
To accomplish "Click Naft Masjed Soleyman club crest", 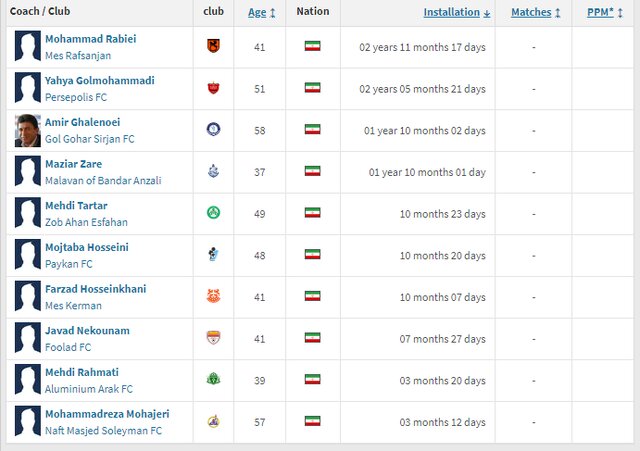I will click(x=212, y=421).
